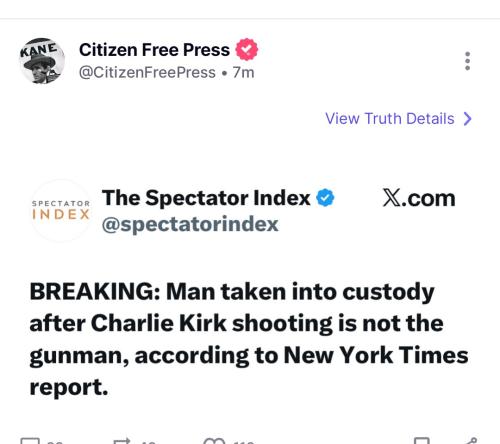Click the @CitizenFreePress handle
Image resolution: width=500 pixels, height=444 pixels.
(x=147, y=72)
